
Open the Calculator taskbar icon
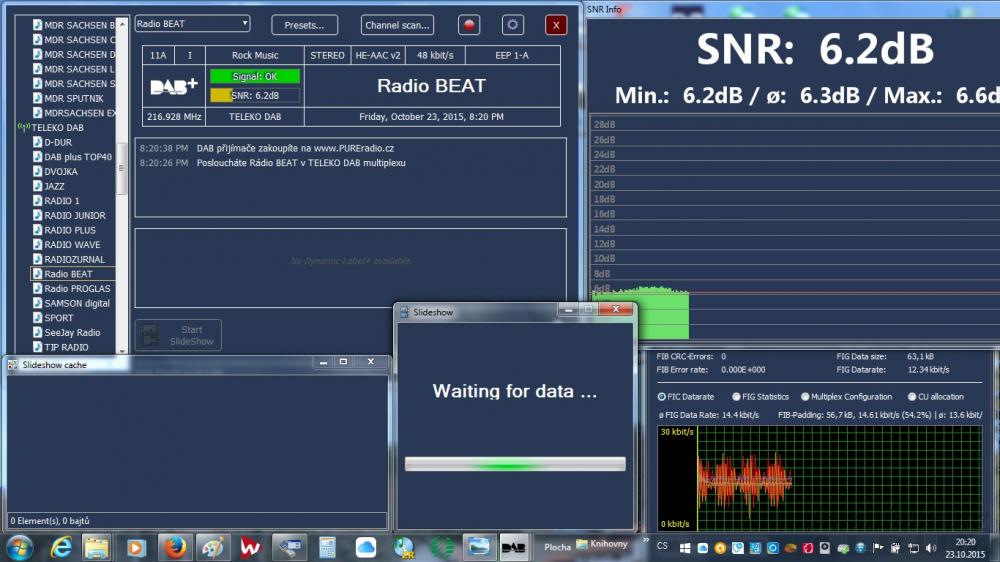[327, 547]
